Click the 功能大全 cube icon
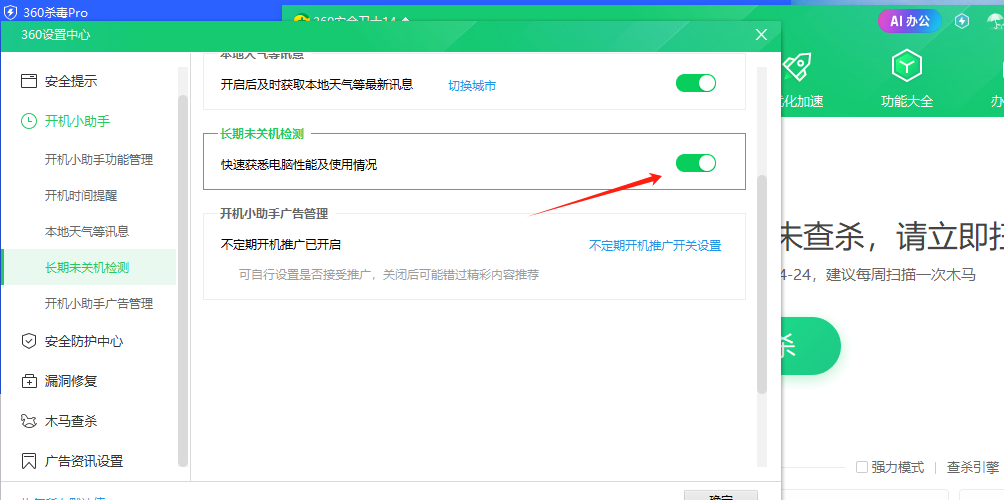1004x500 pixels. [907, 65]
